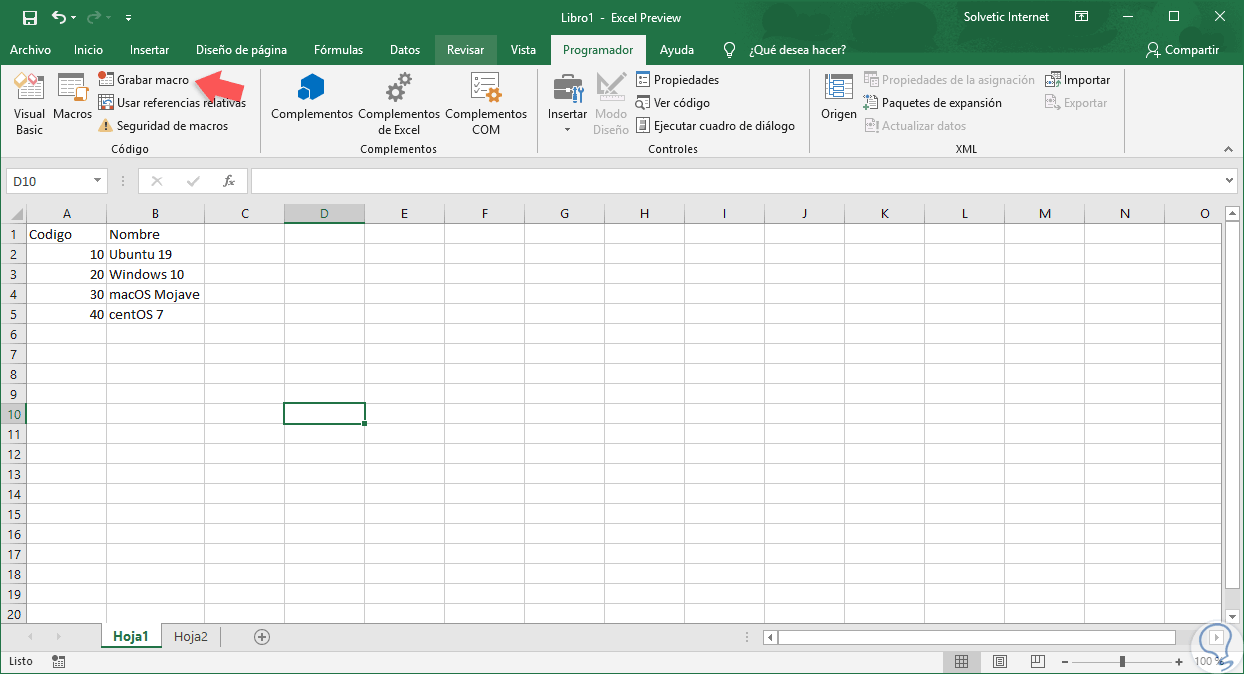Switch to the Diseño de página tab

coord(241,50)
